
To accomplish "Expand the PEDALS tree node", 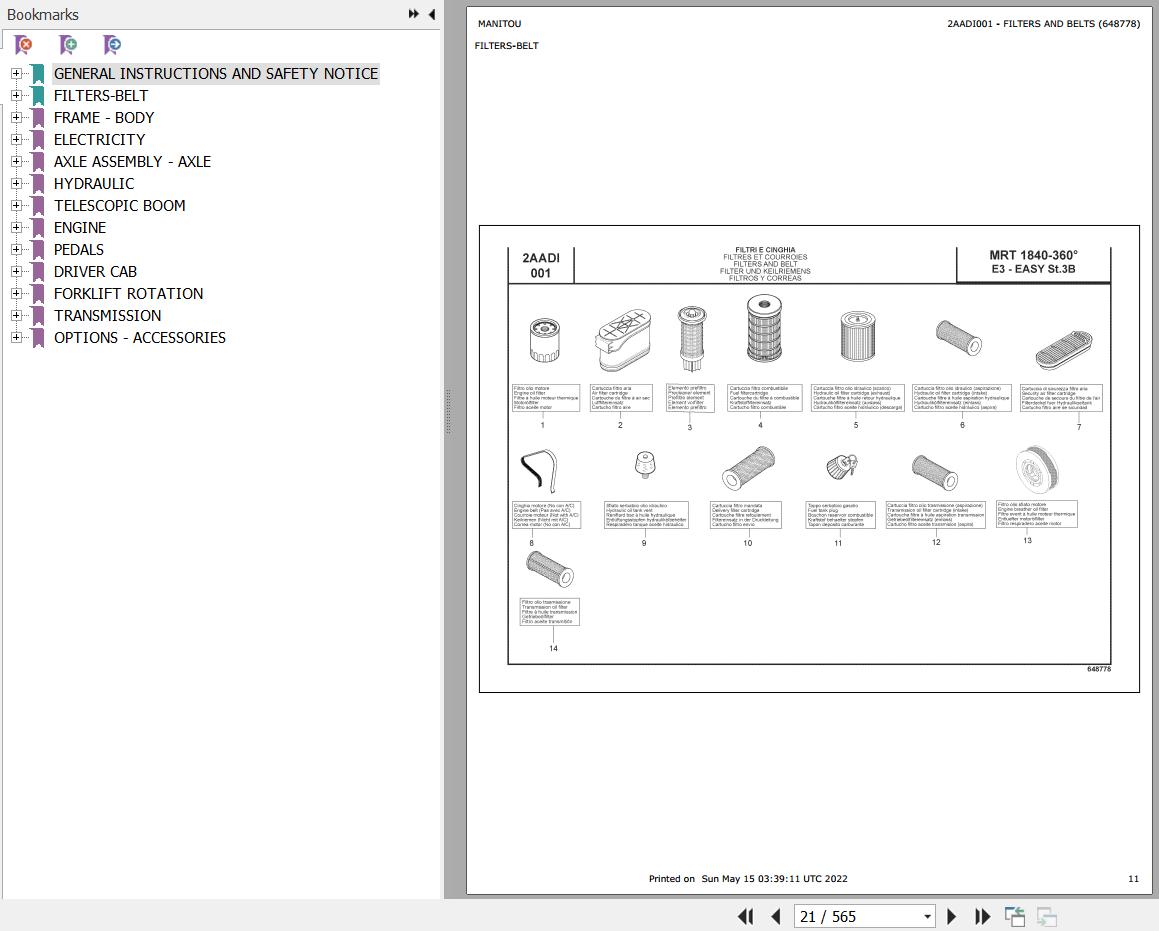I will (x=16, y=250).
